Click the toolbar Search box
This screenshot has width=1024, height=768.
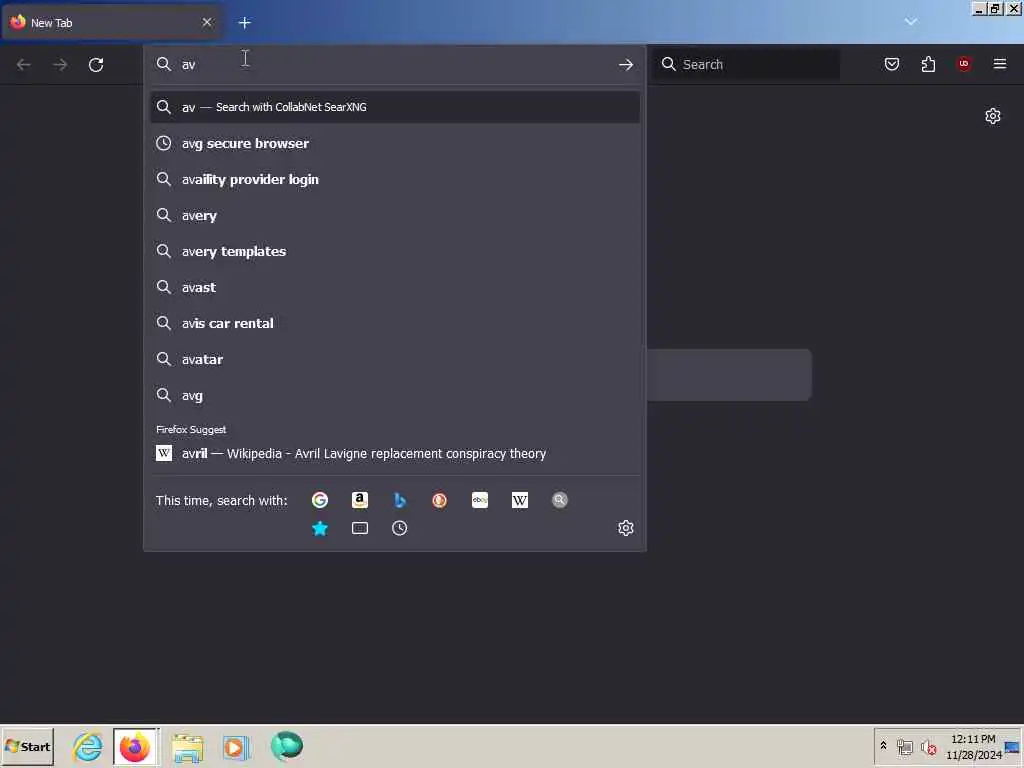[x=747, y=64]
